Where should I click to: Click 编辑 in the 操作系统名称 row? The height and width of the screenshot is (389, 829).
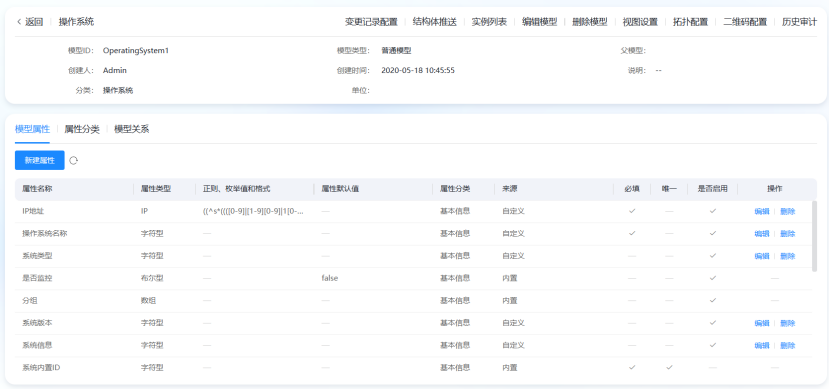762,234
